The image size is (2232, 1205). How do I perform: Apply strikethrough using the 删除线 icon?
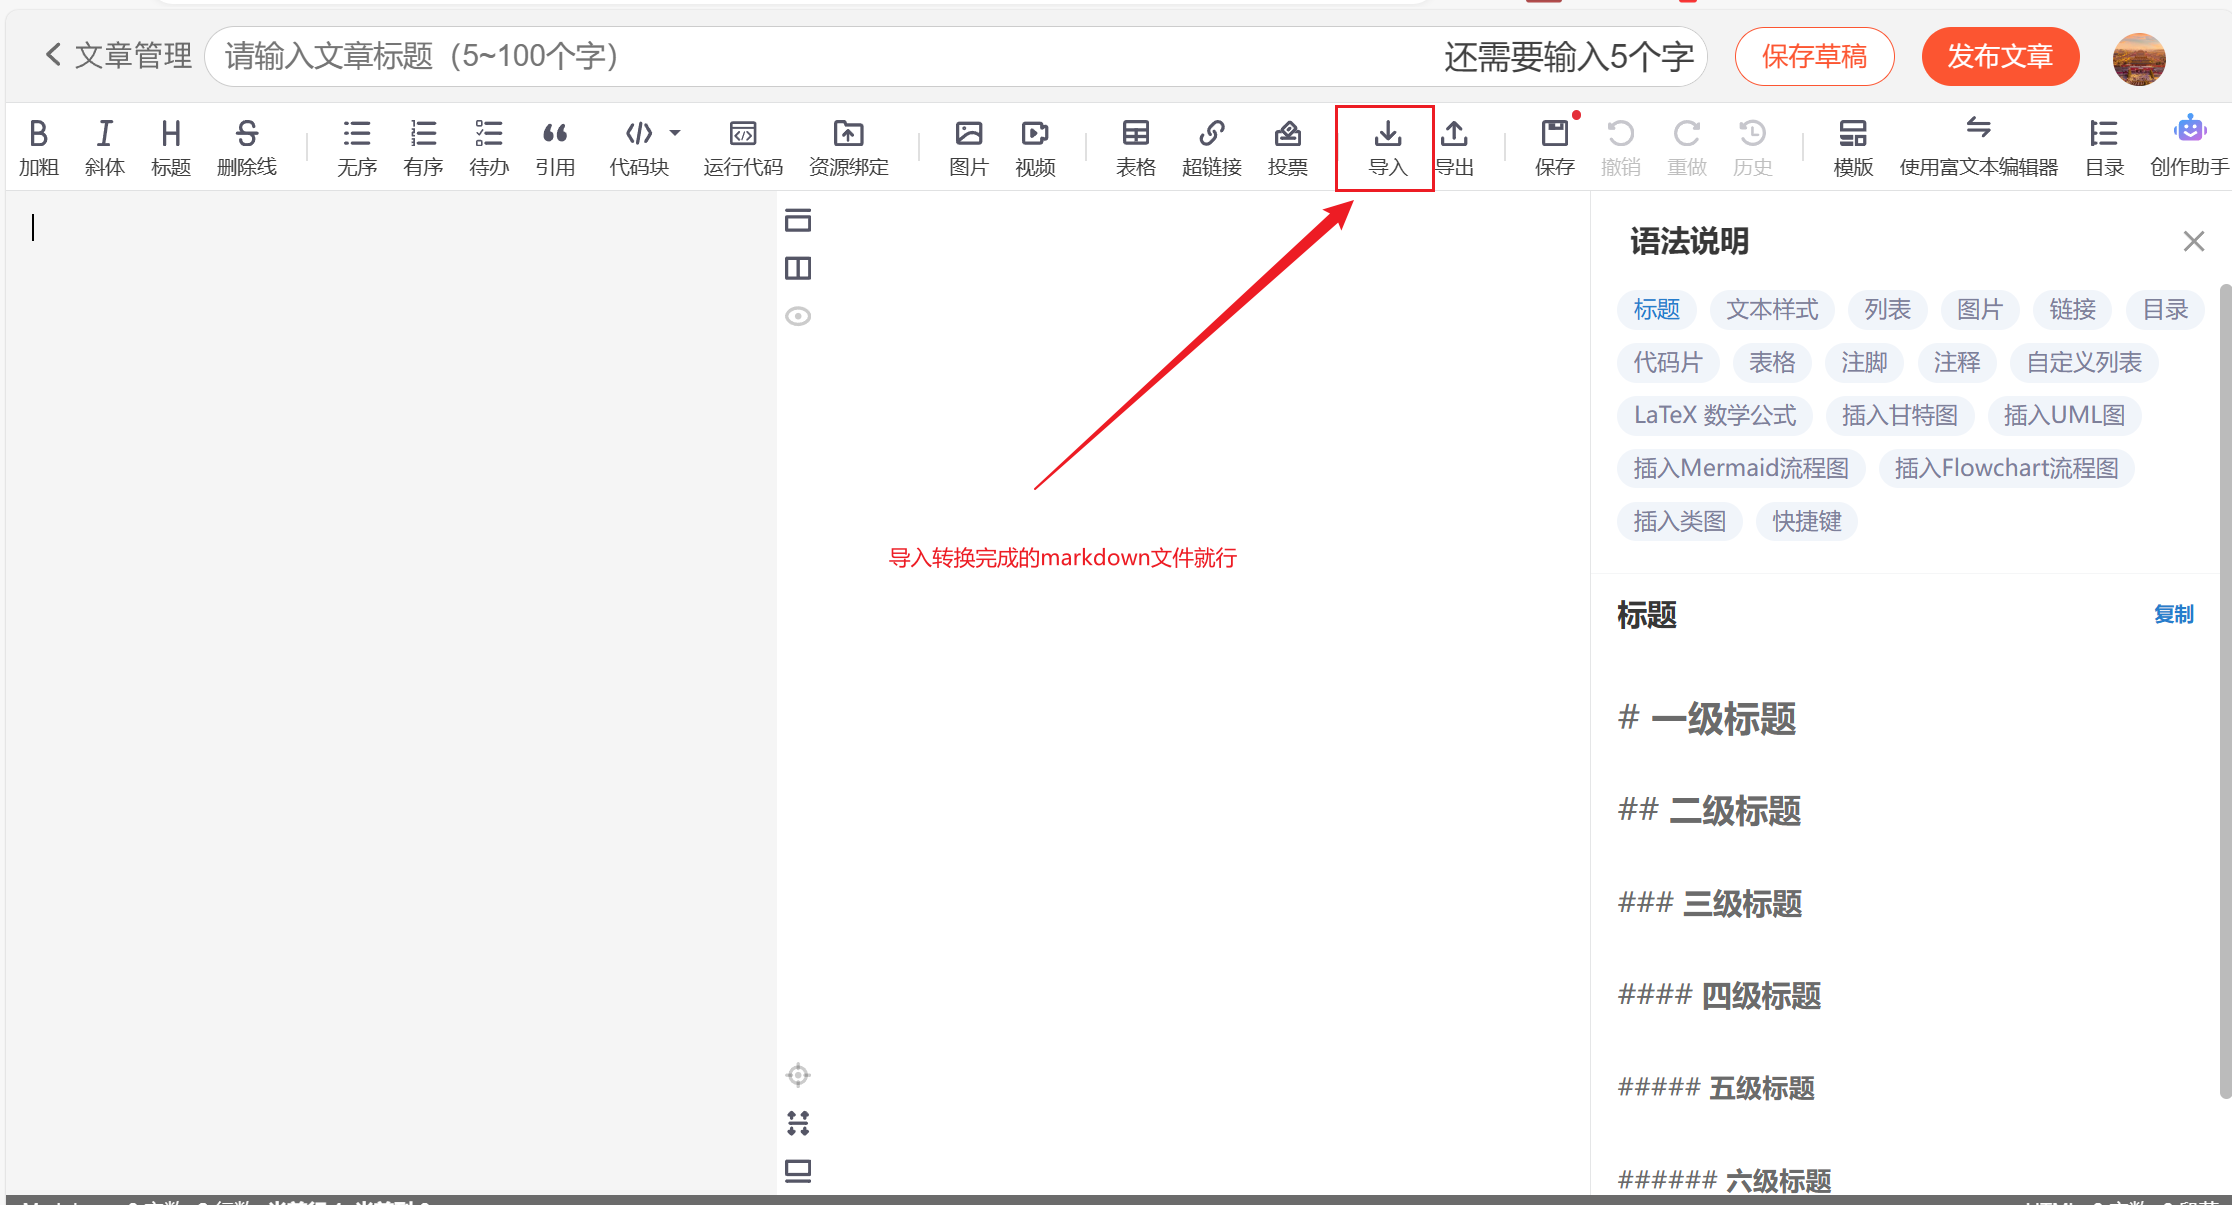[247, 146]
